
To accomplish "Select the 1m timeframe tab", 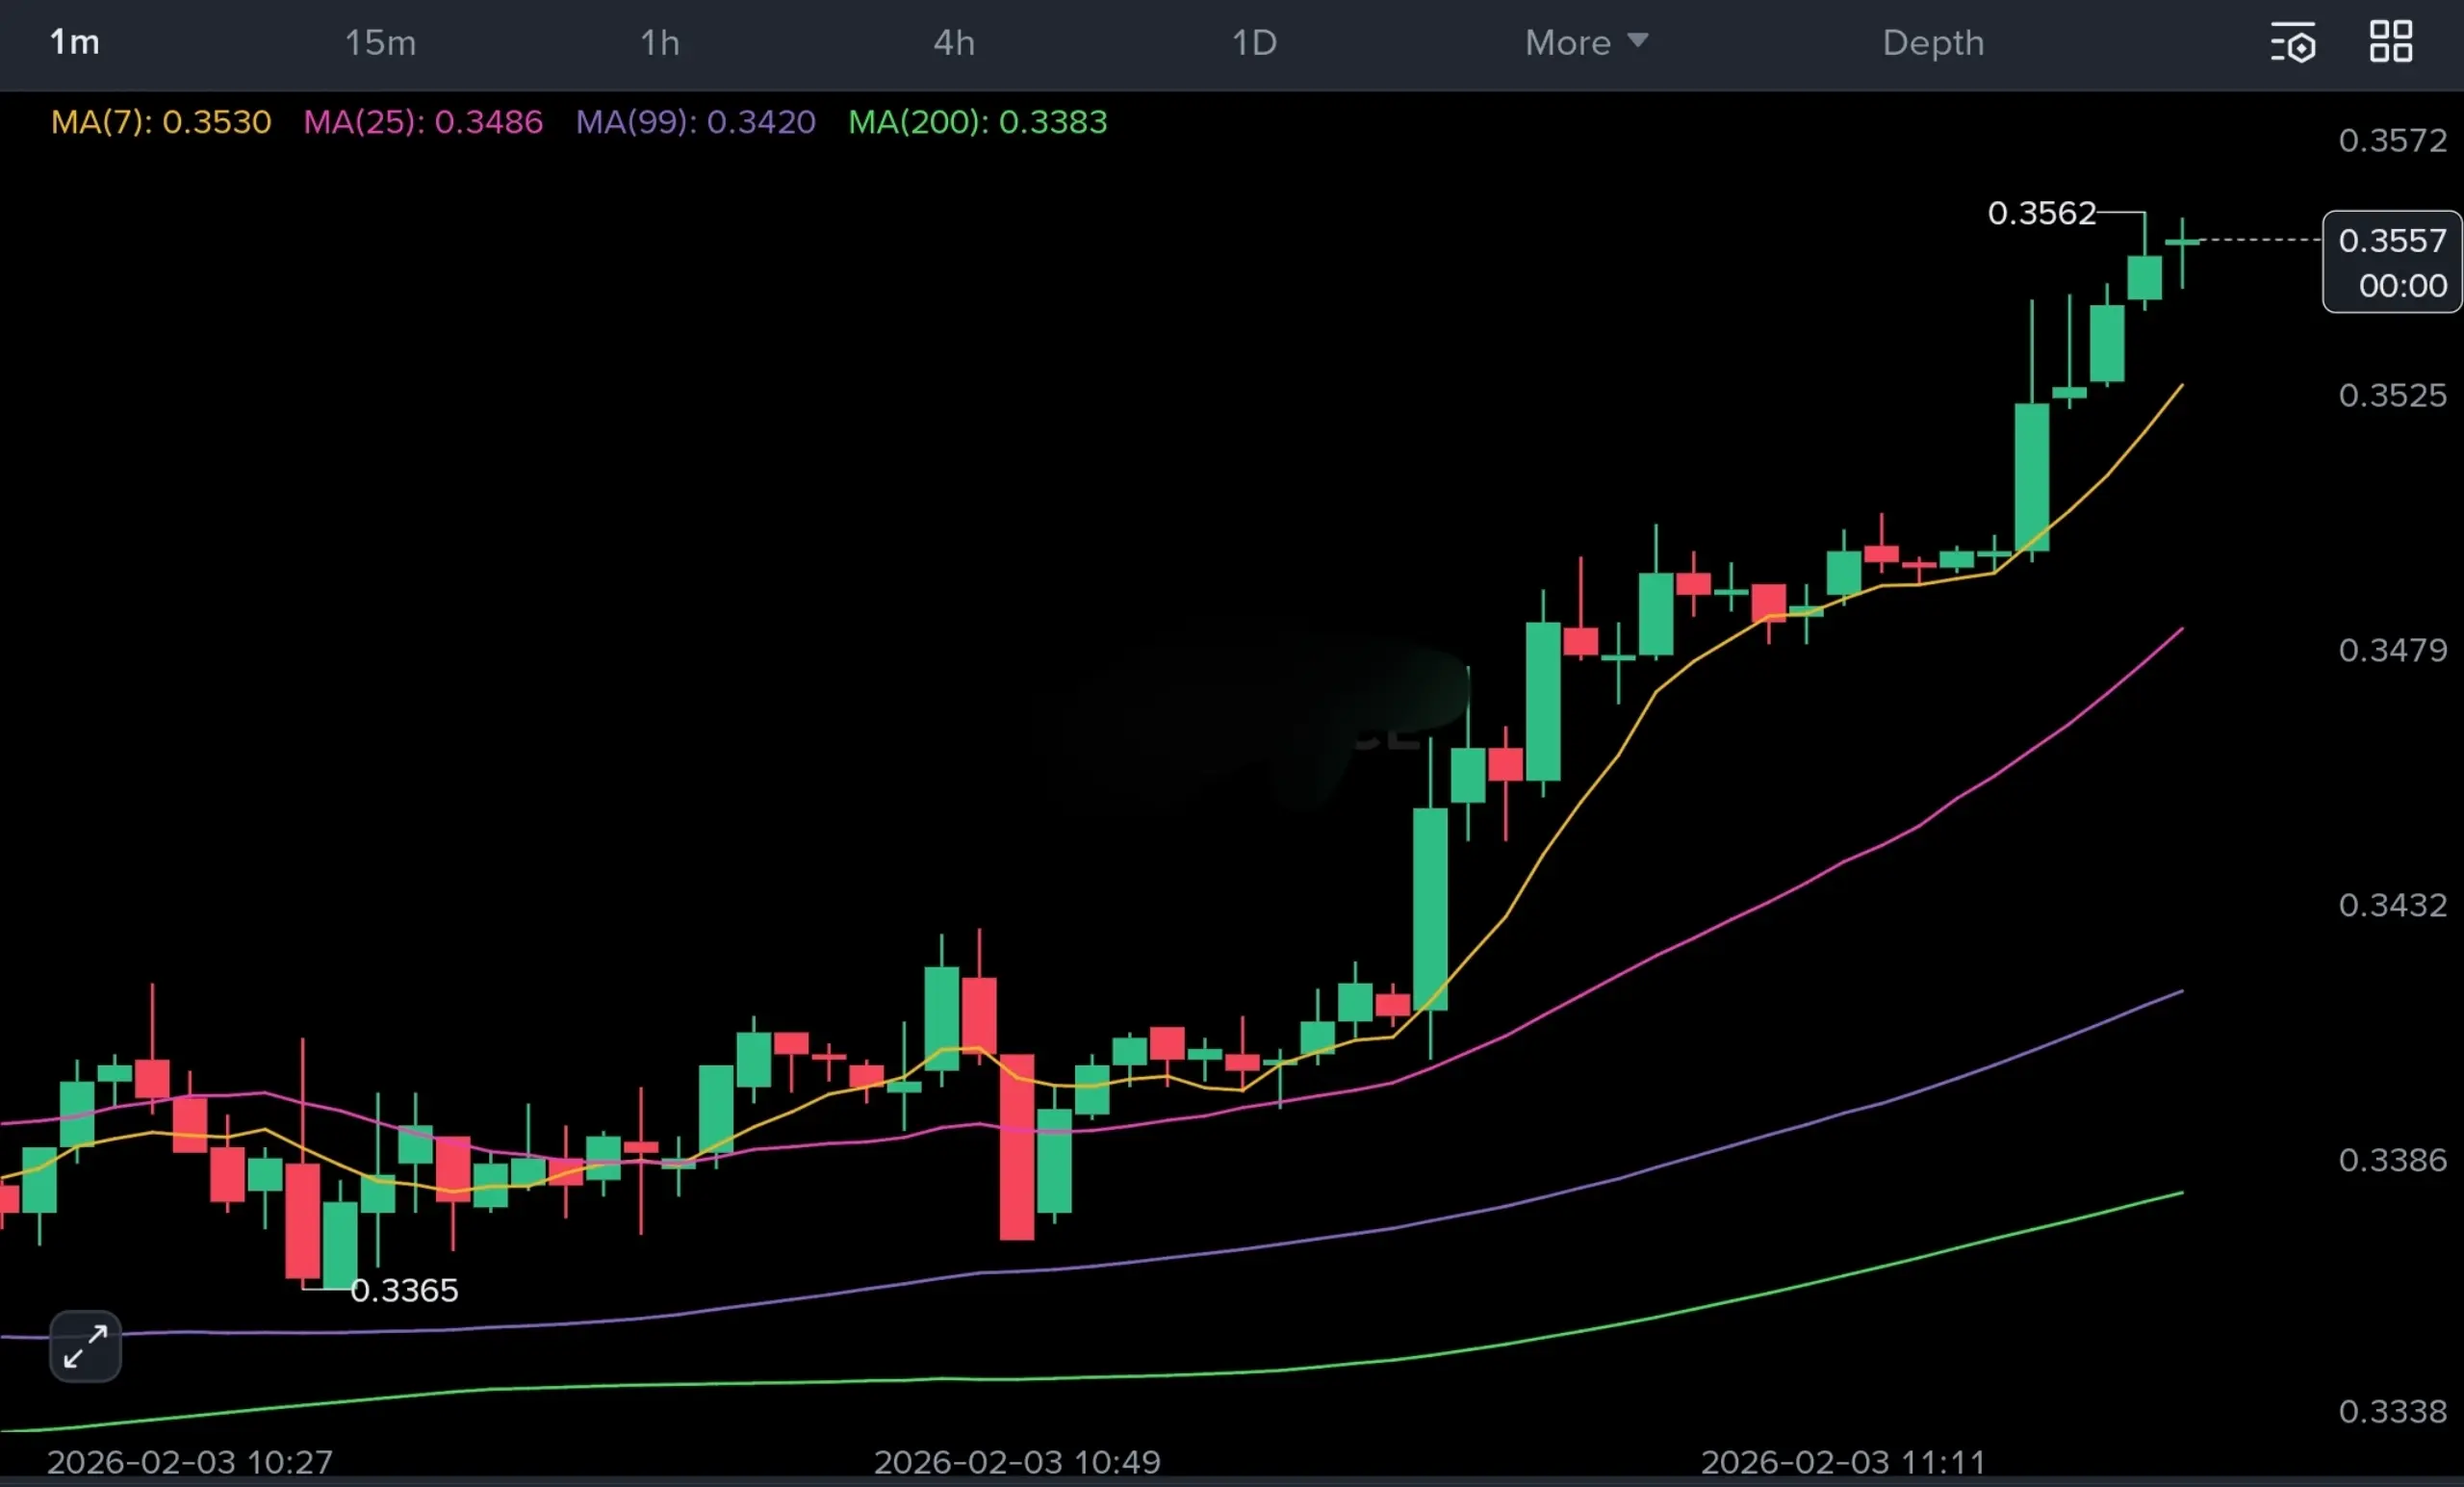I will click(75, 43).
